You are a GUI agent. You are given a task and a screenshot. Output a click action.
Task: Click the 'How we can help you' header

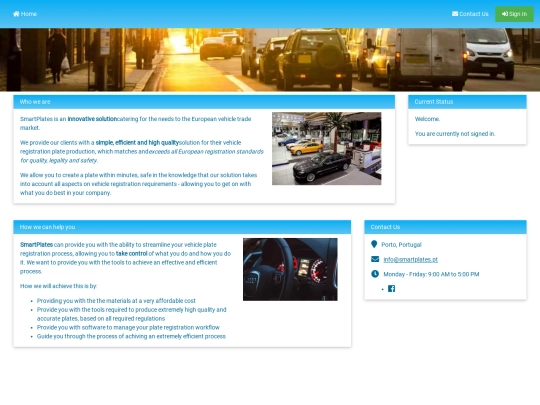182,227
